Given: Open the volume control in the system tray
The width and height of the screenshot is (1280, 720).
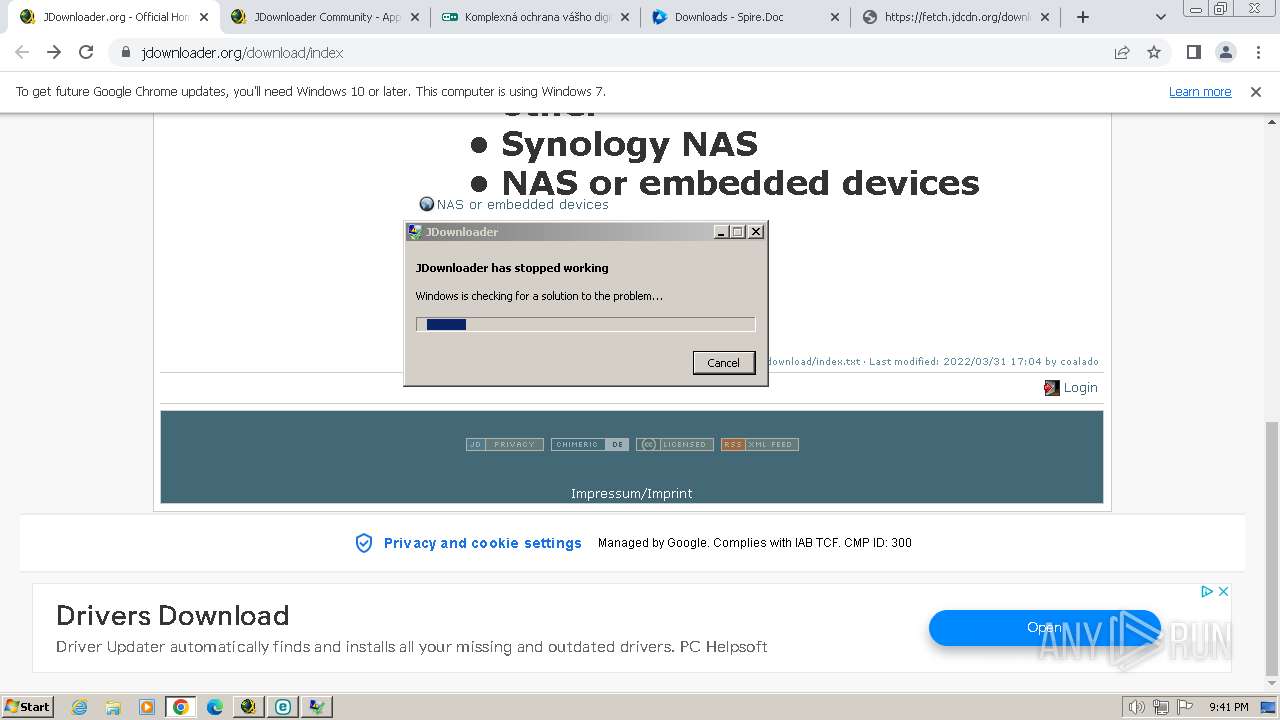Looking at the screenshot, I should (x=1136, y=707).
